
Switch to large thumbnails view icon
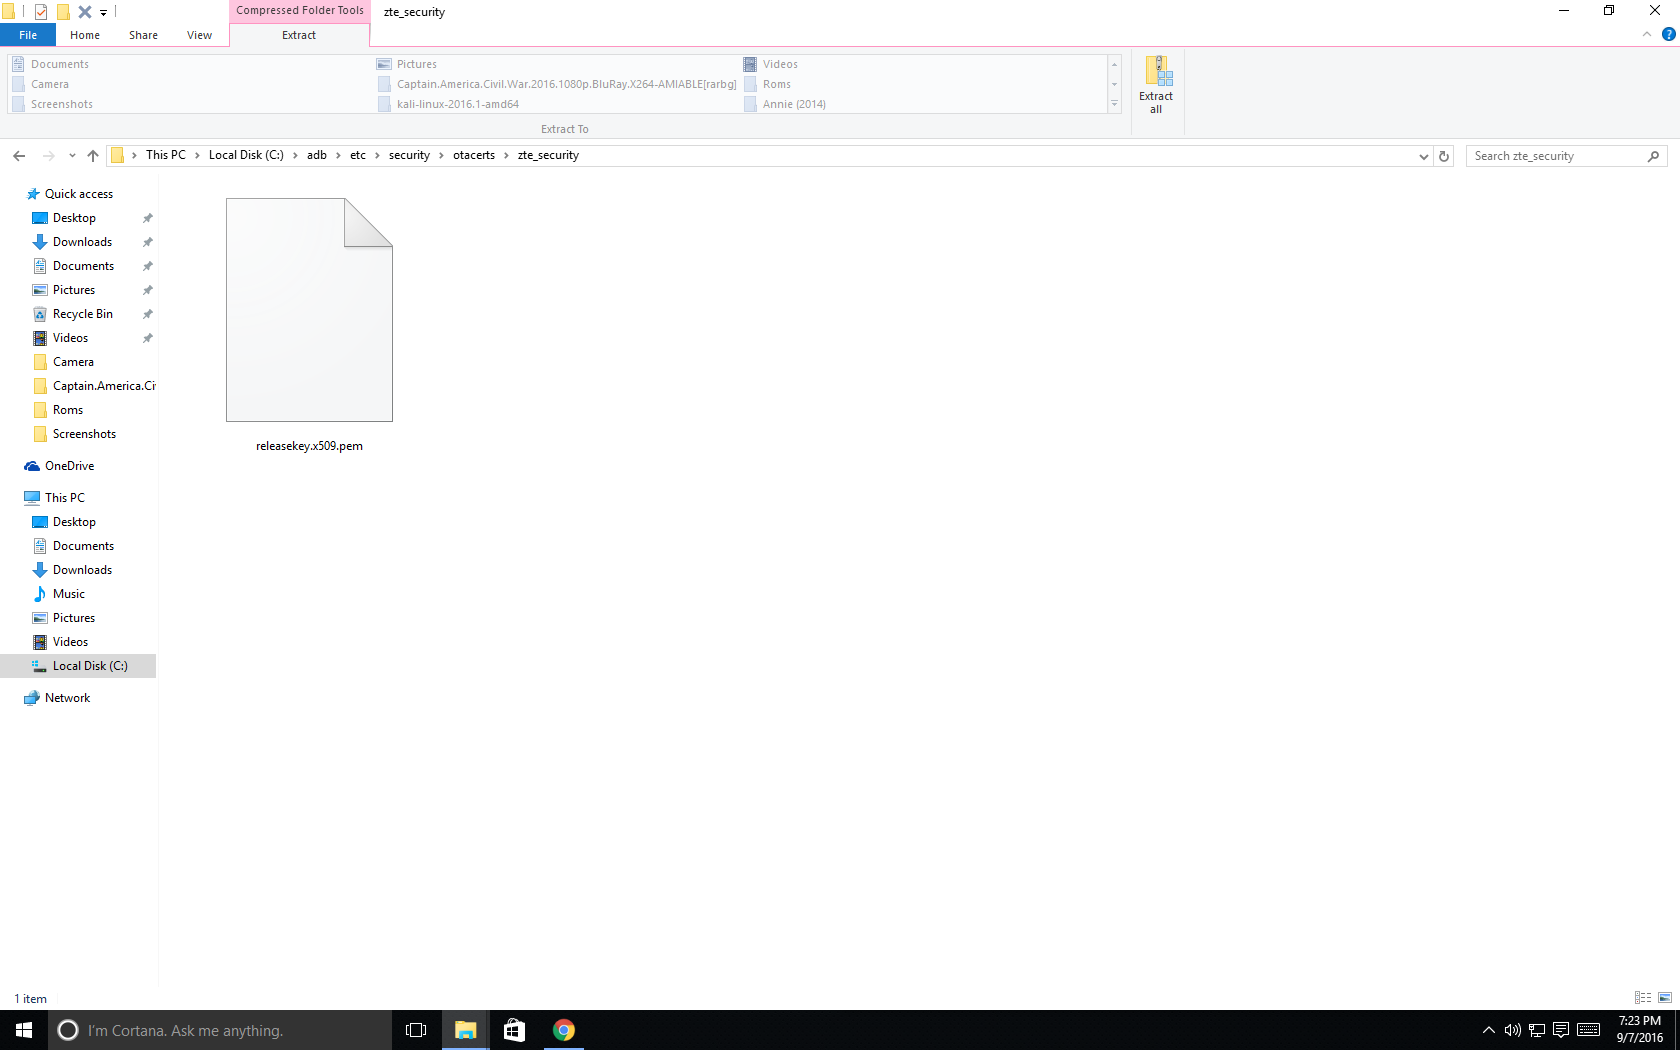pyautogui.click(x=1665, y=998)
